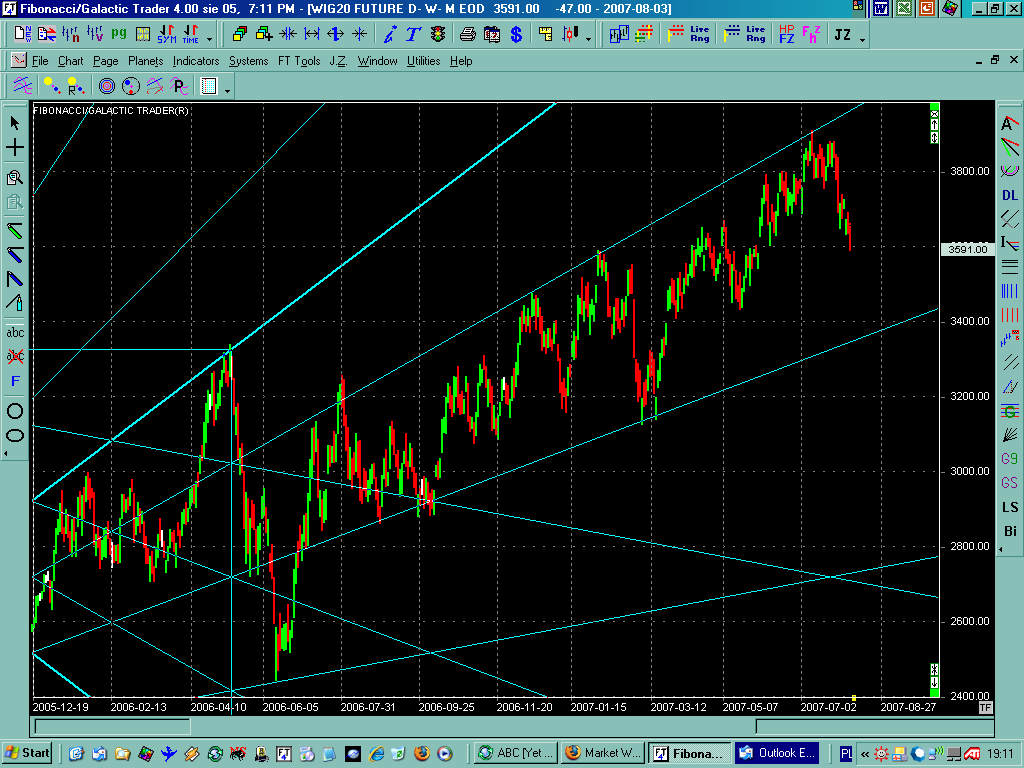Image resolution: width=1024 pixels, height=768 pixels.
Task: Open Help menu
Action: [461, 61]
